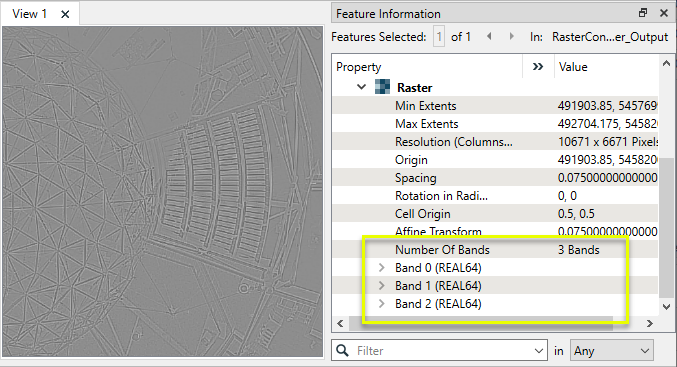This screenshot has height=367, width=677.
Task: Go to previous selected feature arrow
Action: (489, 36)
